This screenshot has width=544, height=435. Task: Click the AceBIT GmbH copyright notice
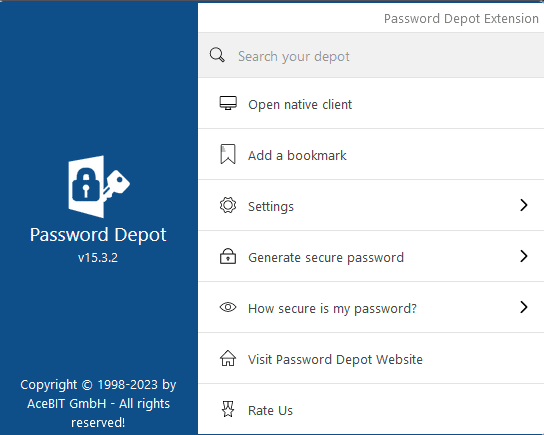pyautogui.click(x=98, y=403)
